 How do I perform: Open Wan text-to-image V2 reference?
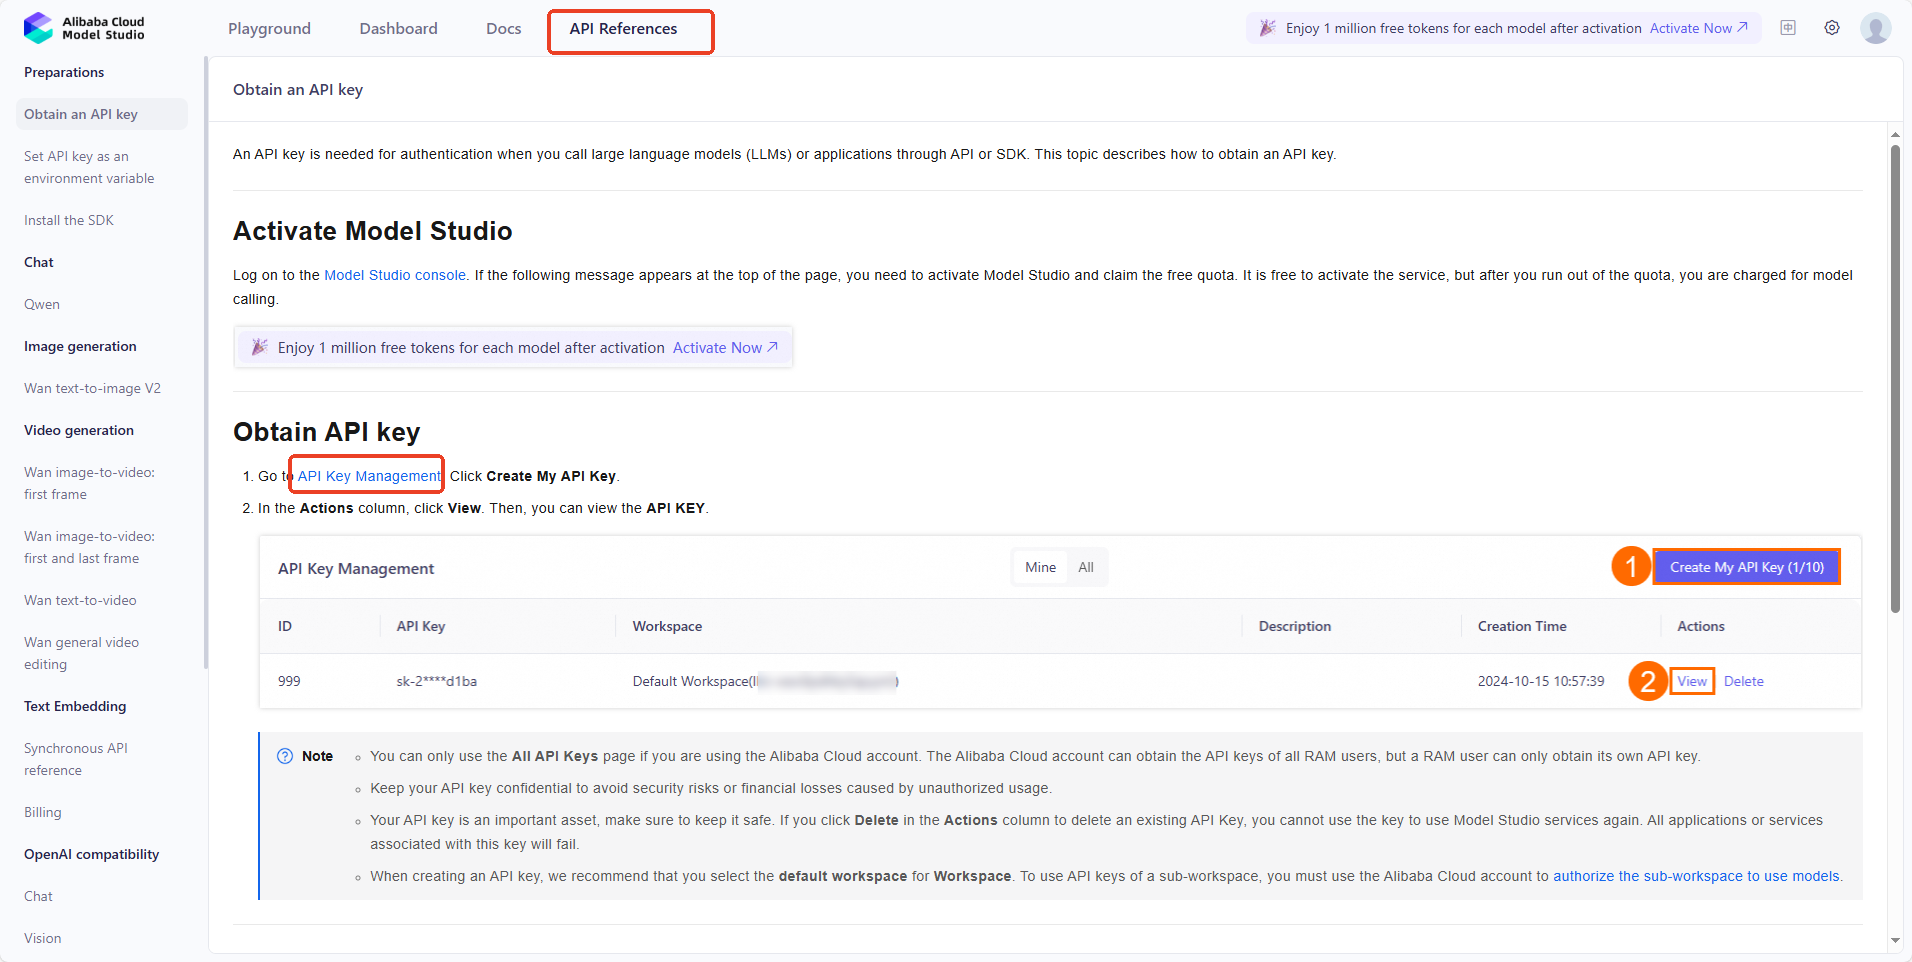click(x=92, y=388)
